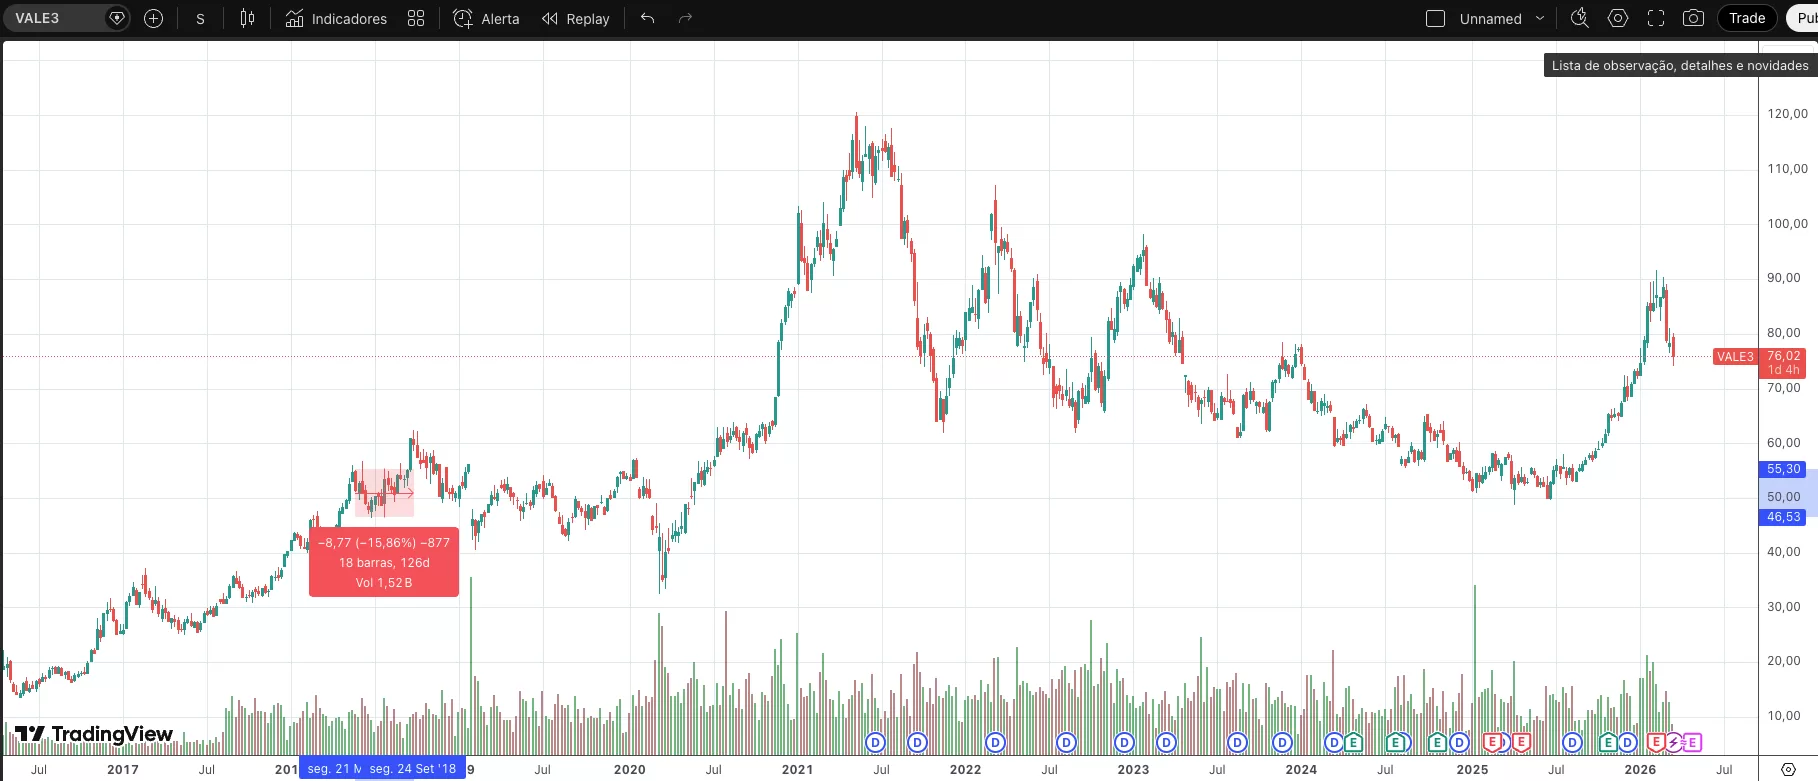Click the 30,00 price scale value
The image size is (1818, 781).
[x=1784, y=607]
